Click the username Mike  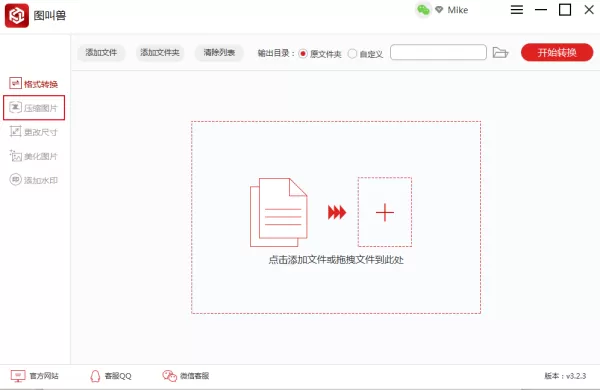click(x=458, y=10)
